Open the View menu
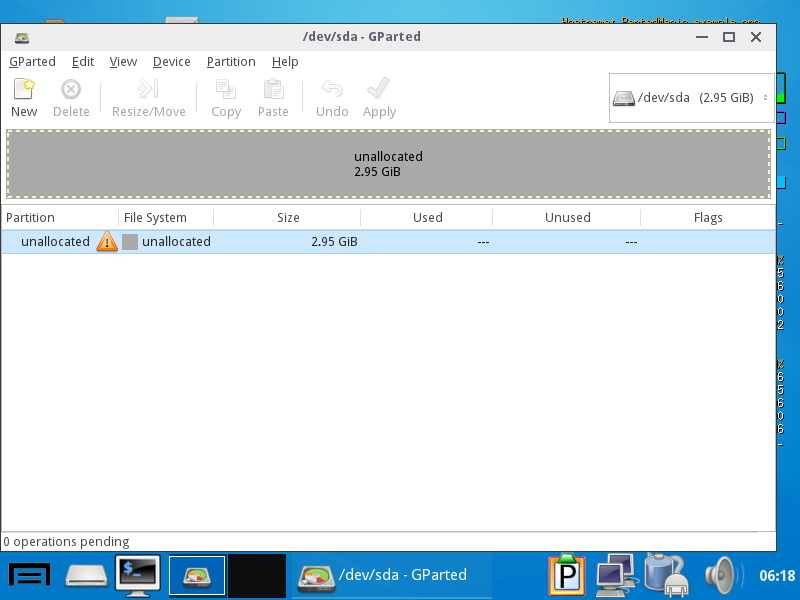 pos(123,61)
